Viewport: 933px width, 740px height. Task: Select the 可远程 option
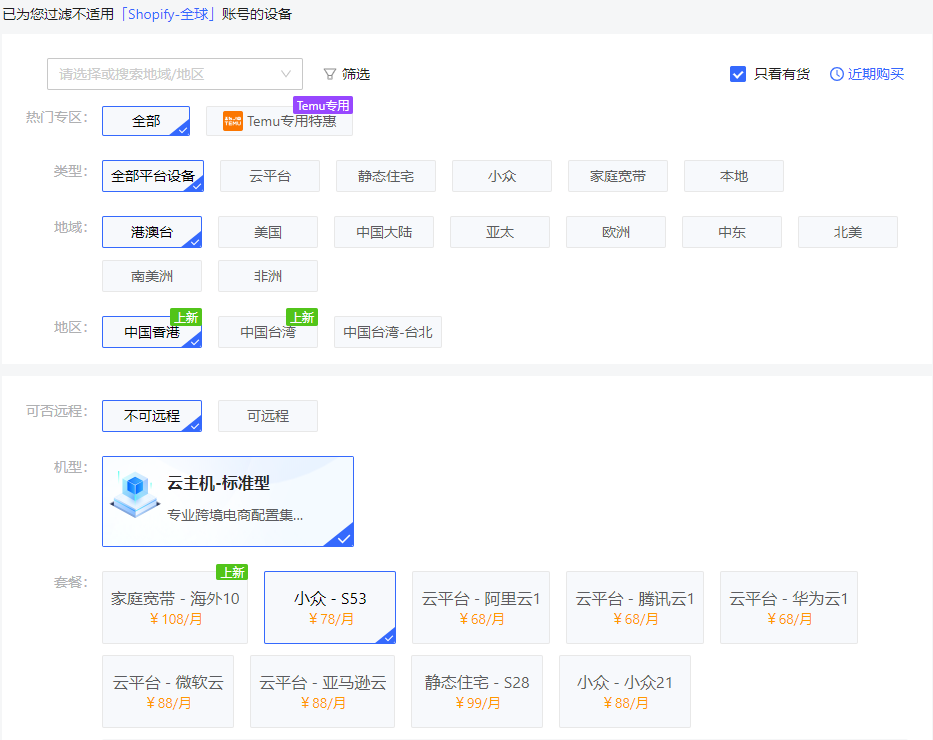point(268,416)
